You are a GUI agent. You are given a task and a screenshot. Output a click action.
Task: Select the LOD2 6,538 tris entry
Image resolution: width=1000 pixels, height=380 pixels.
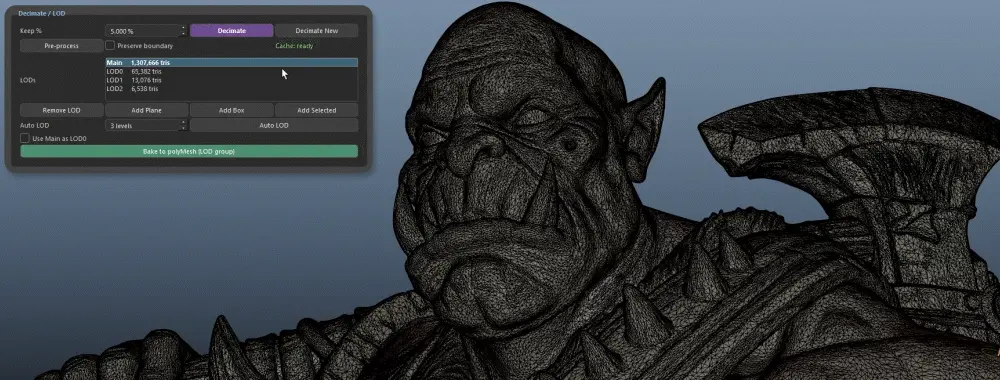click(232, 89)
